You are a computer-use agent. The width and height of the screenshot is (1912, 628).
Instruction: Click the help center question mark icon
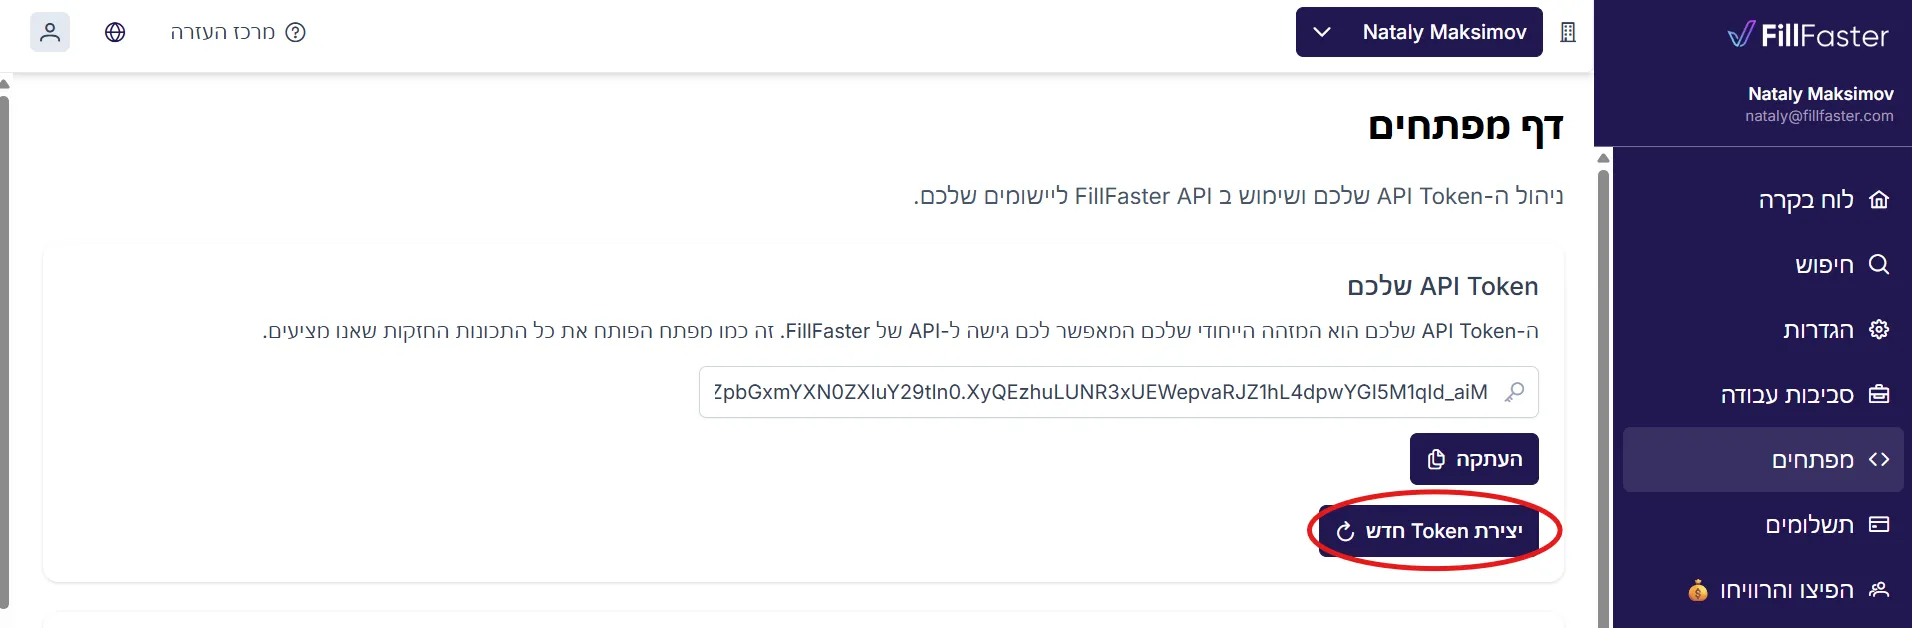(x=296, y=32)
